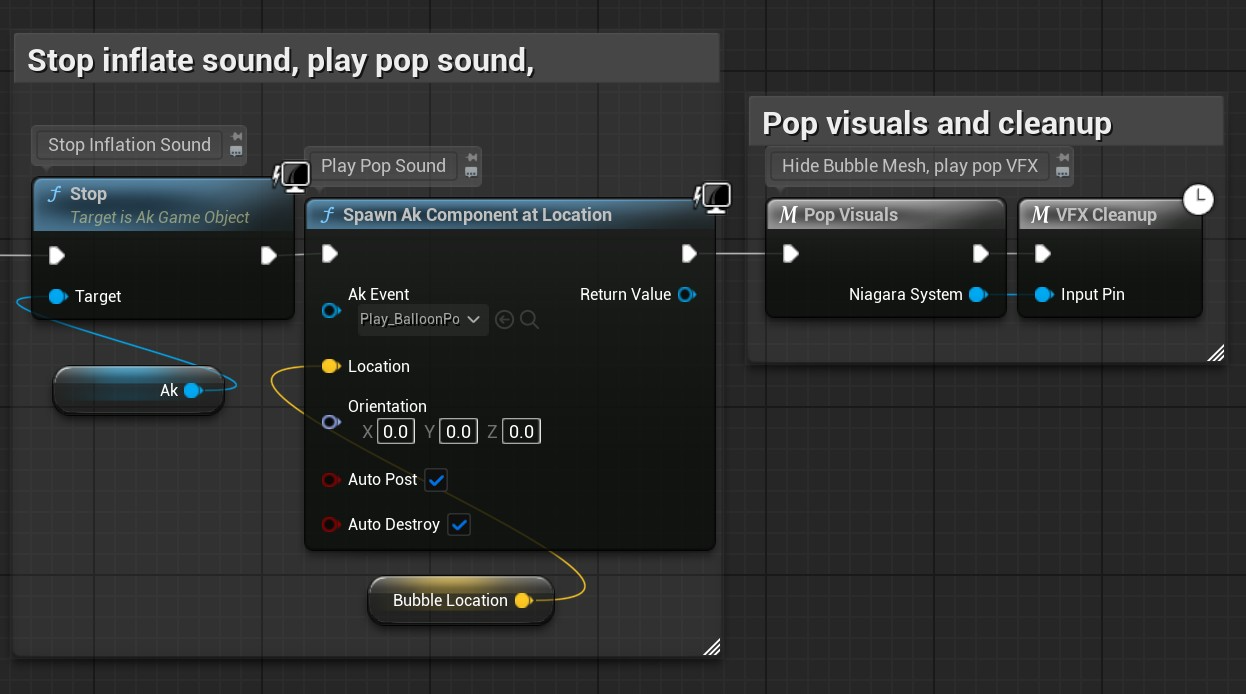Select the Stop inflate sound comment title
The height and width of the screenshot is (694, 1246).
click(x=280, y=60)
